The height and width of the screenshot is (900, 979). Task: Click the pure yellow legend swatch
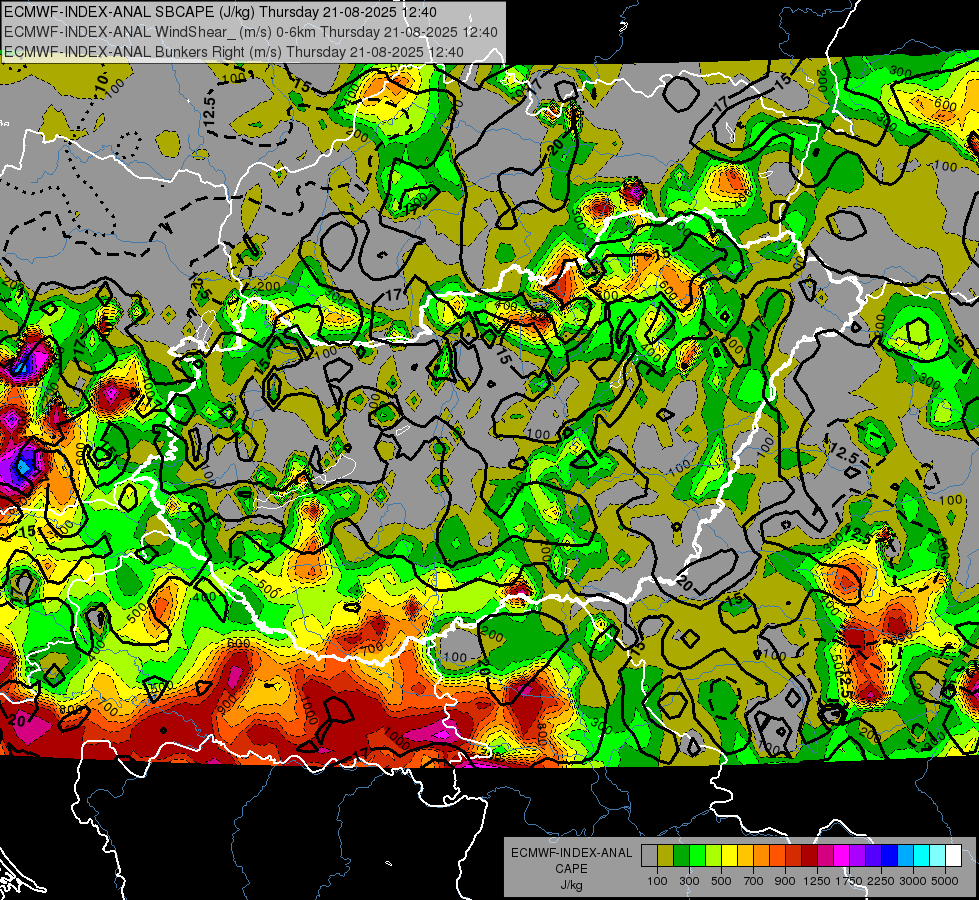click(x=729, y=856)
